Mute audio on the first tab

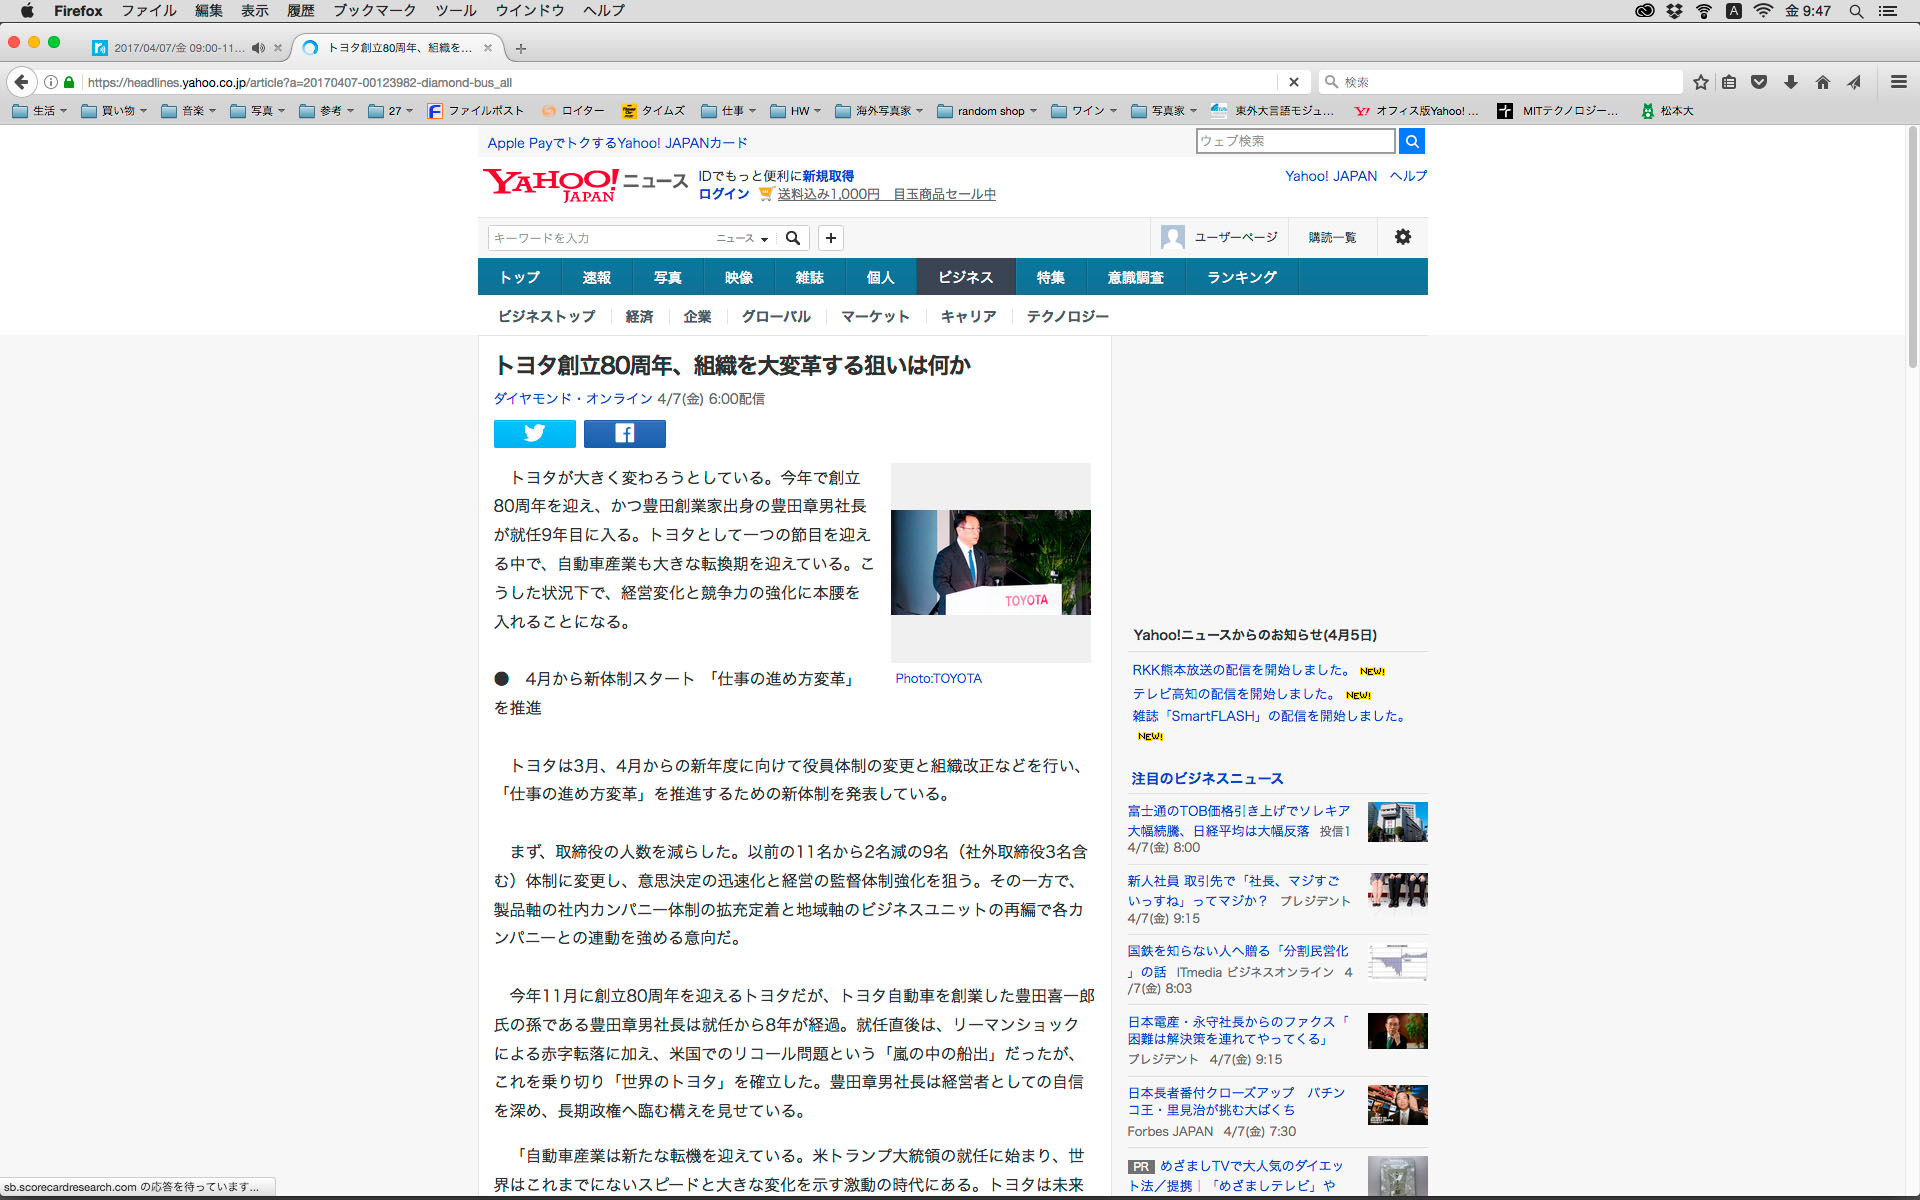pos(258,47)
